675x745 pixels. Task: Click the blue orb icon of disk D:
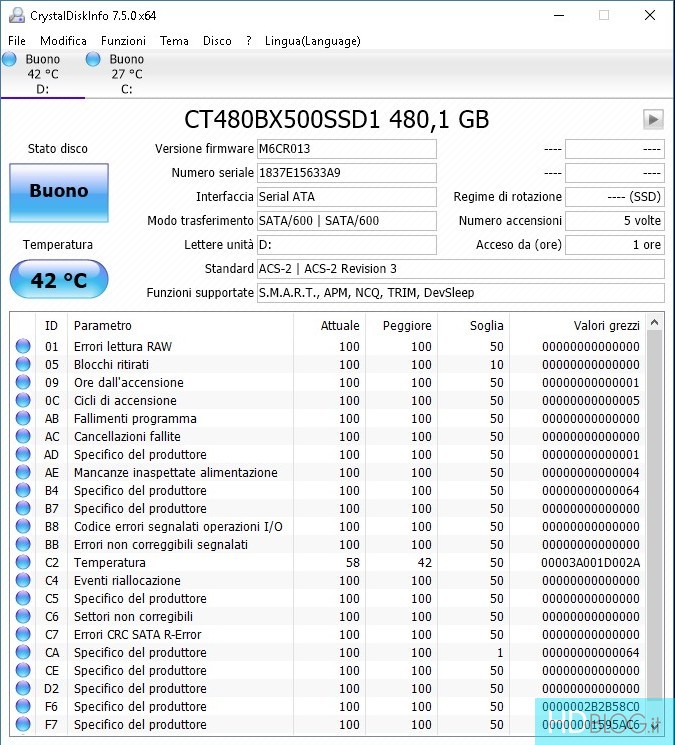pyautogui.click(x=9, y=60)
